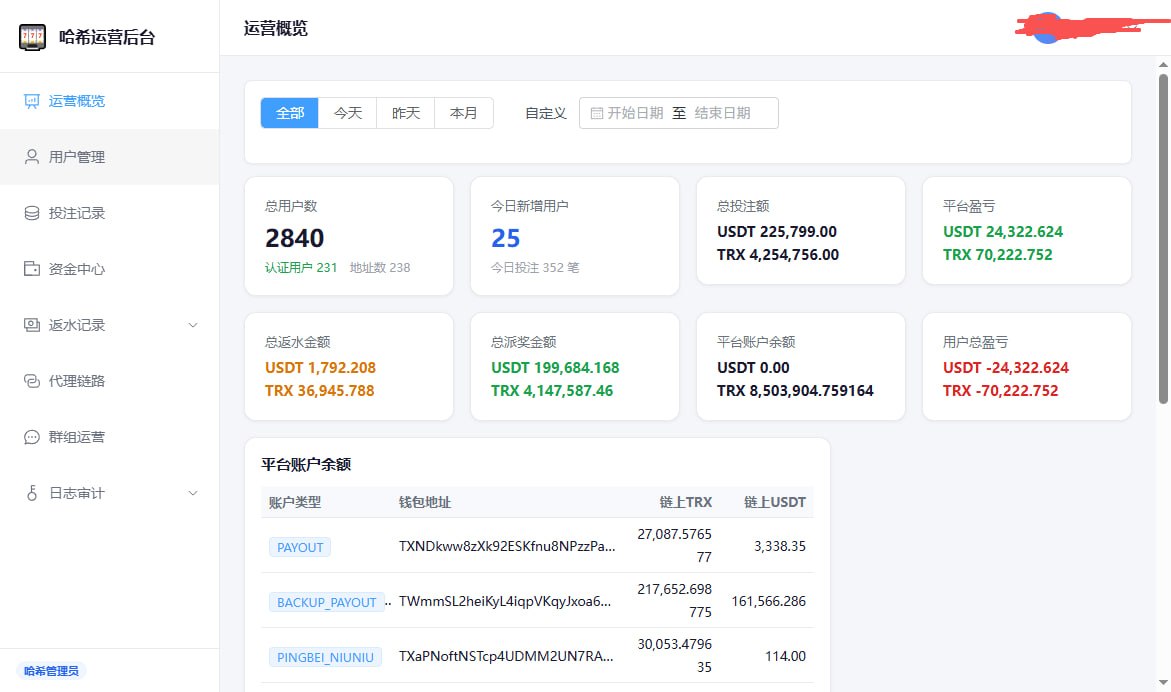Click the 运营概览 presentation icon in sidebar
The height and width of the screenshot is (692, 1171).
coord(31,101)
